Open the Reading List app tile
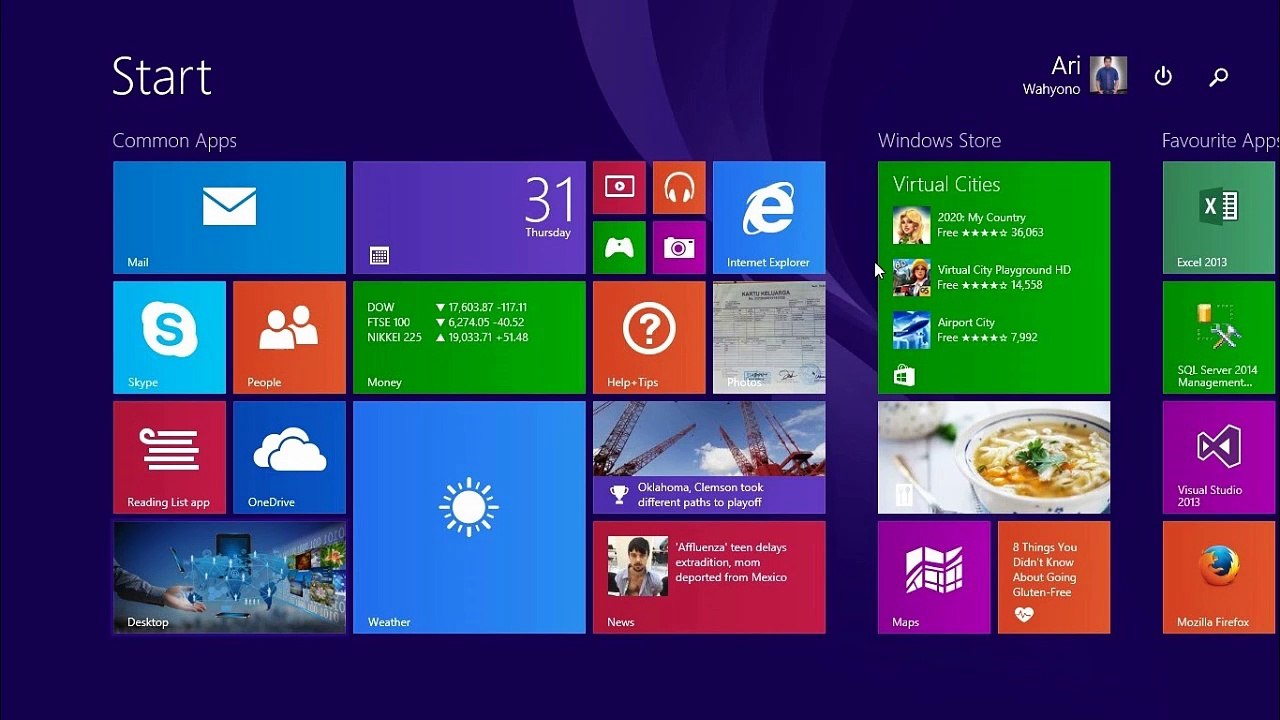This screenshot has height=720, width=1280. click(x=169, y=457)
